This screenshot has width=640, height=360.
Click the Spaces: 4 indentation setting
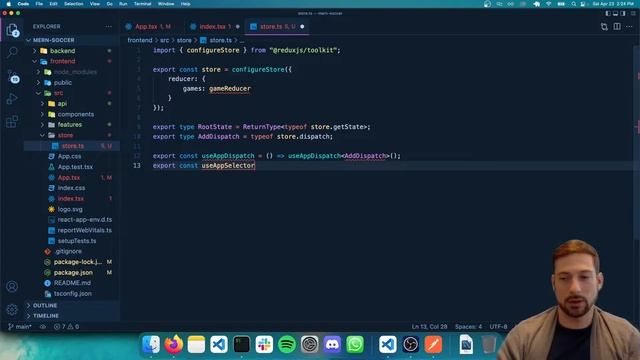click(469, 327)
